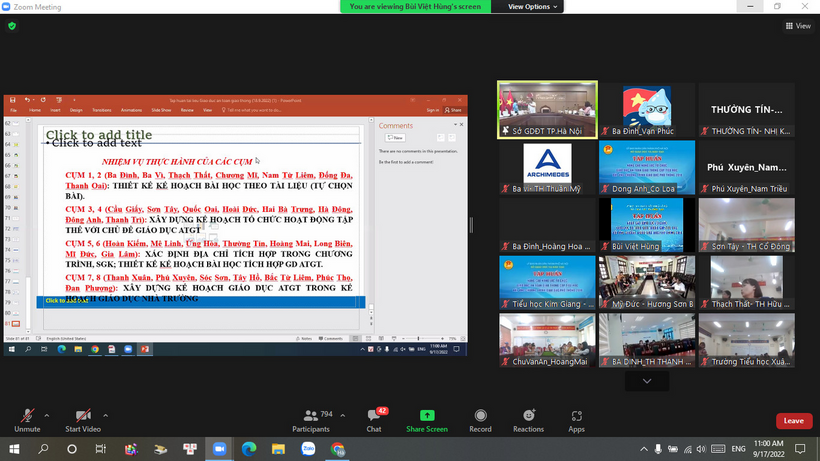Expand the arrow next to Participants count
Screen dimensions: 820x461
coord(343,412)
